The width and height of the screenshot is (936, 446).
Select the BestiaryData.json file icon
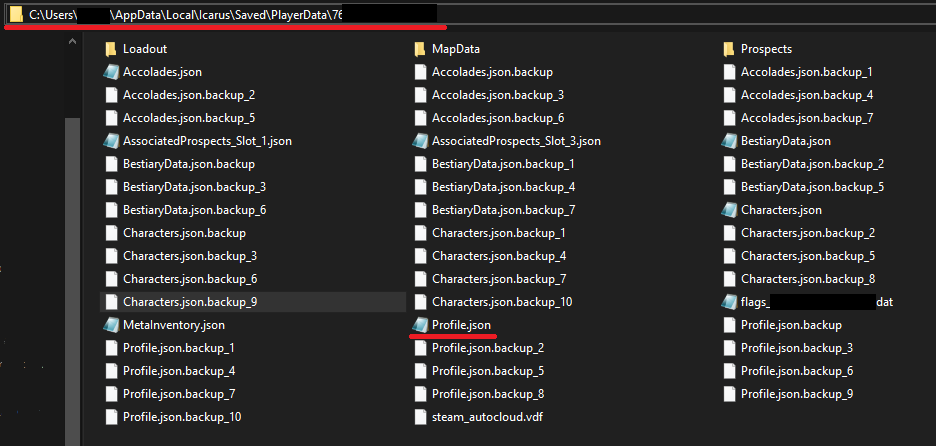pyautogui.click(x=729, y=142)
